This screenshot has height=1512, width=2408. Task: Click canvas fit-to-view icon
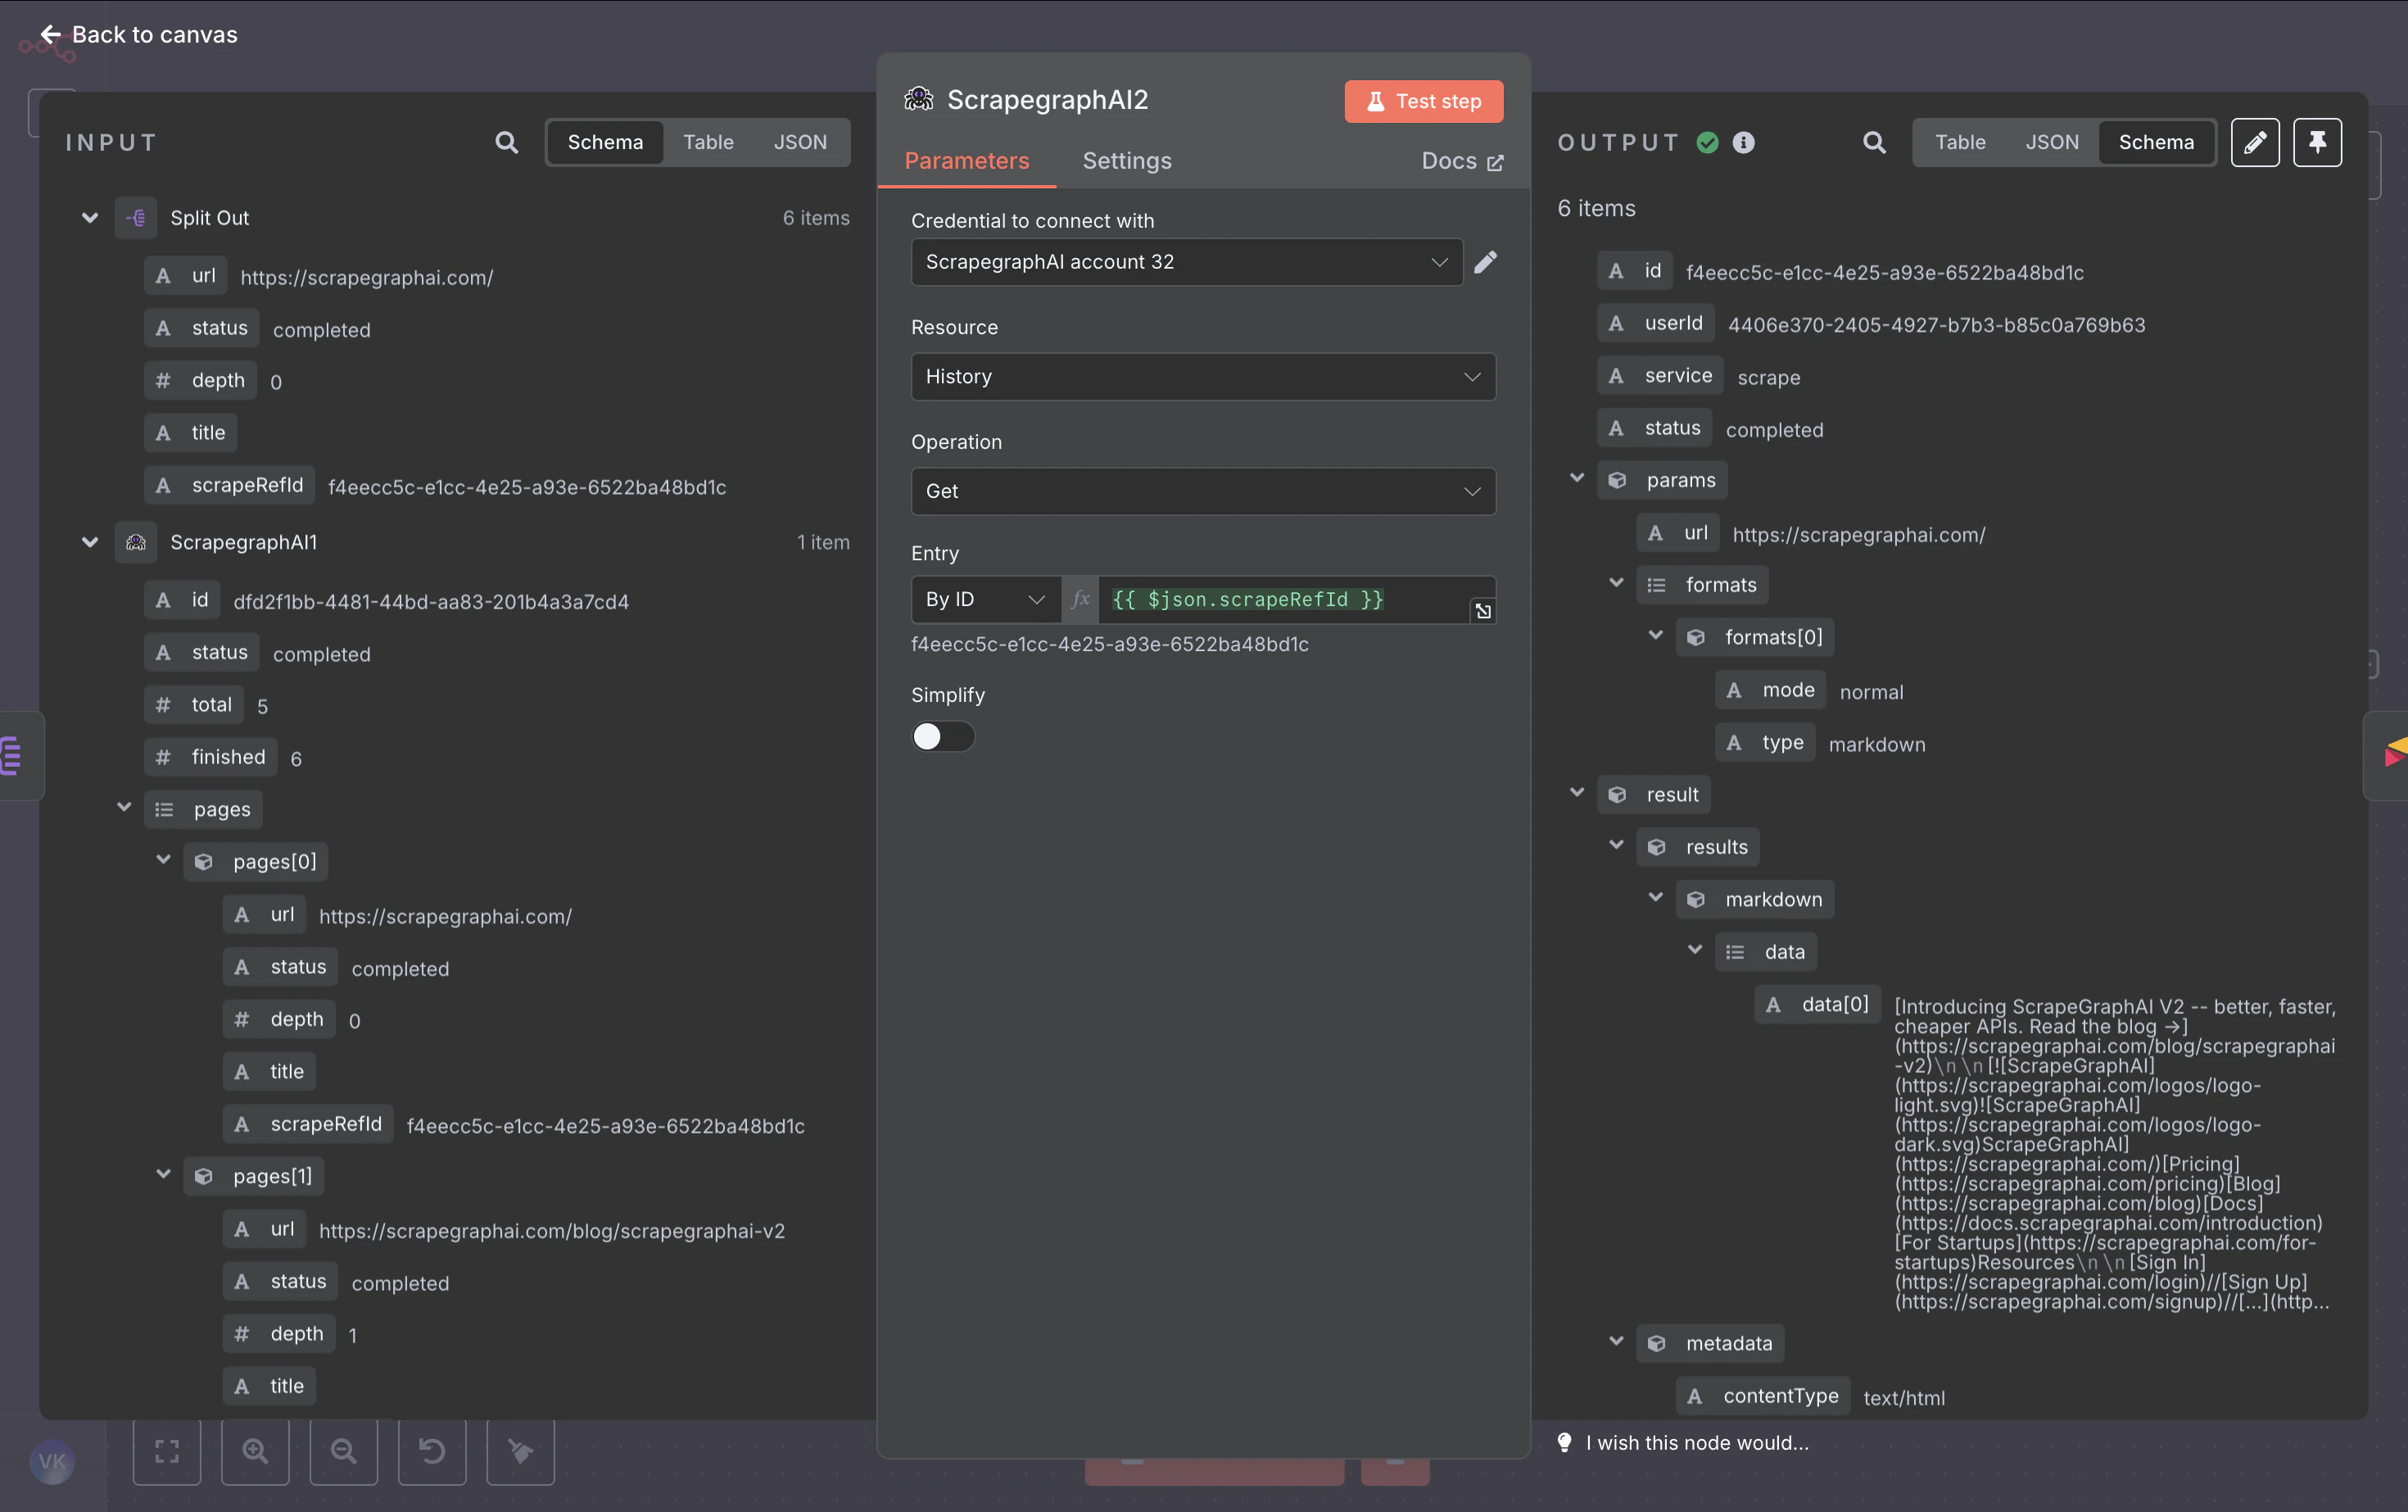click(x=167, y=1450)
